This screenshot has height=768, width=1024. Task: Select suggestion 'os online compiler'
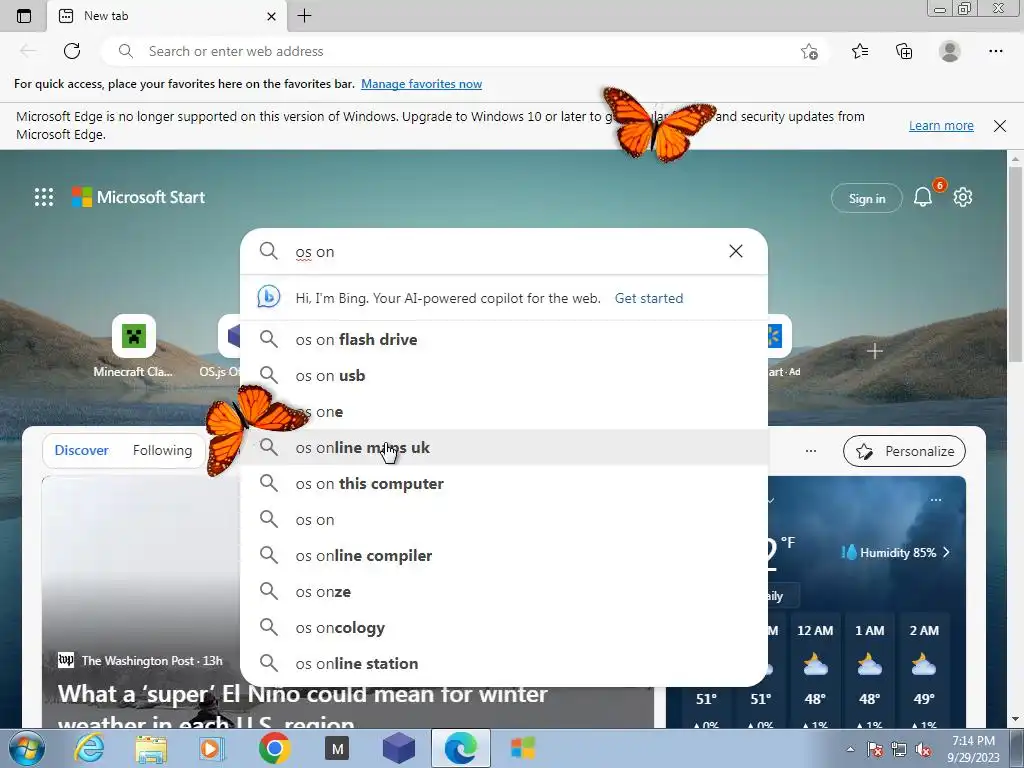(504, 555)
